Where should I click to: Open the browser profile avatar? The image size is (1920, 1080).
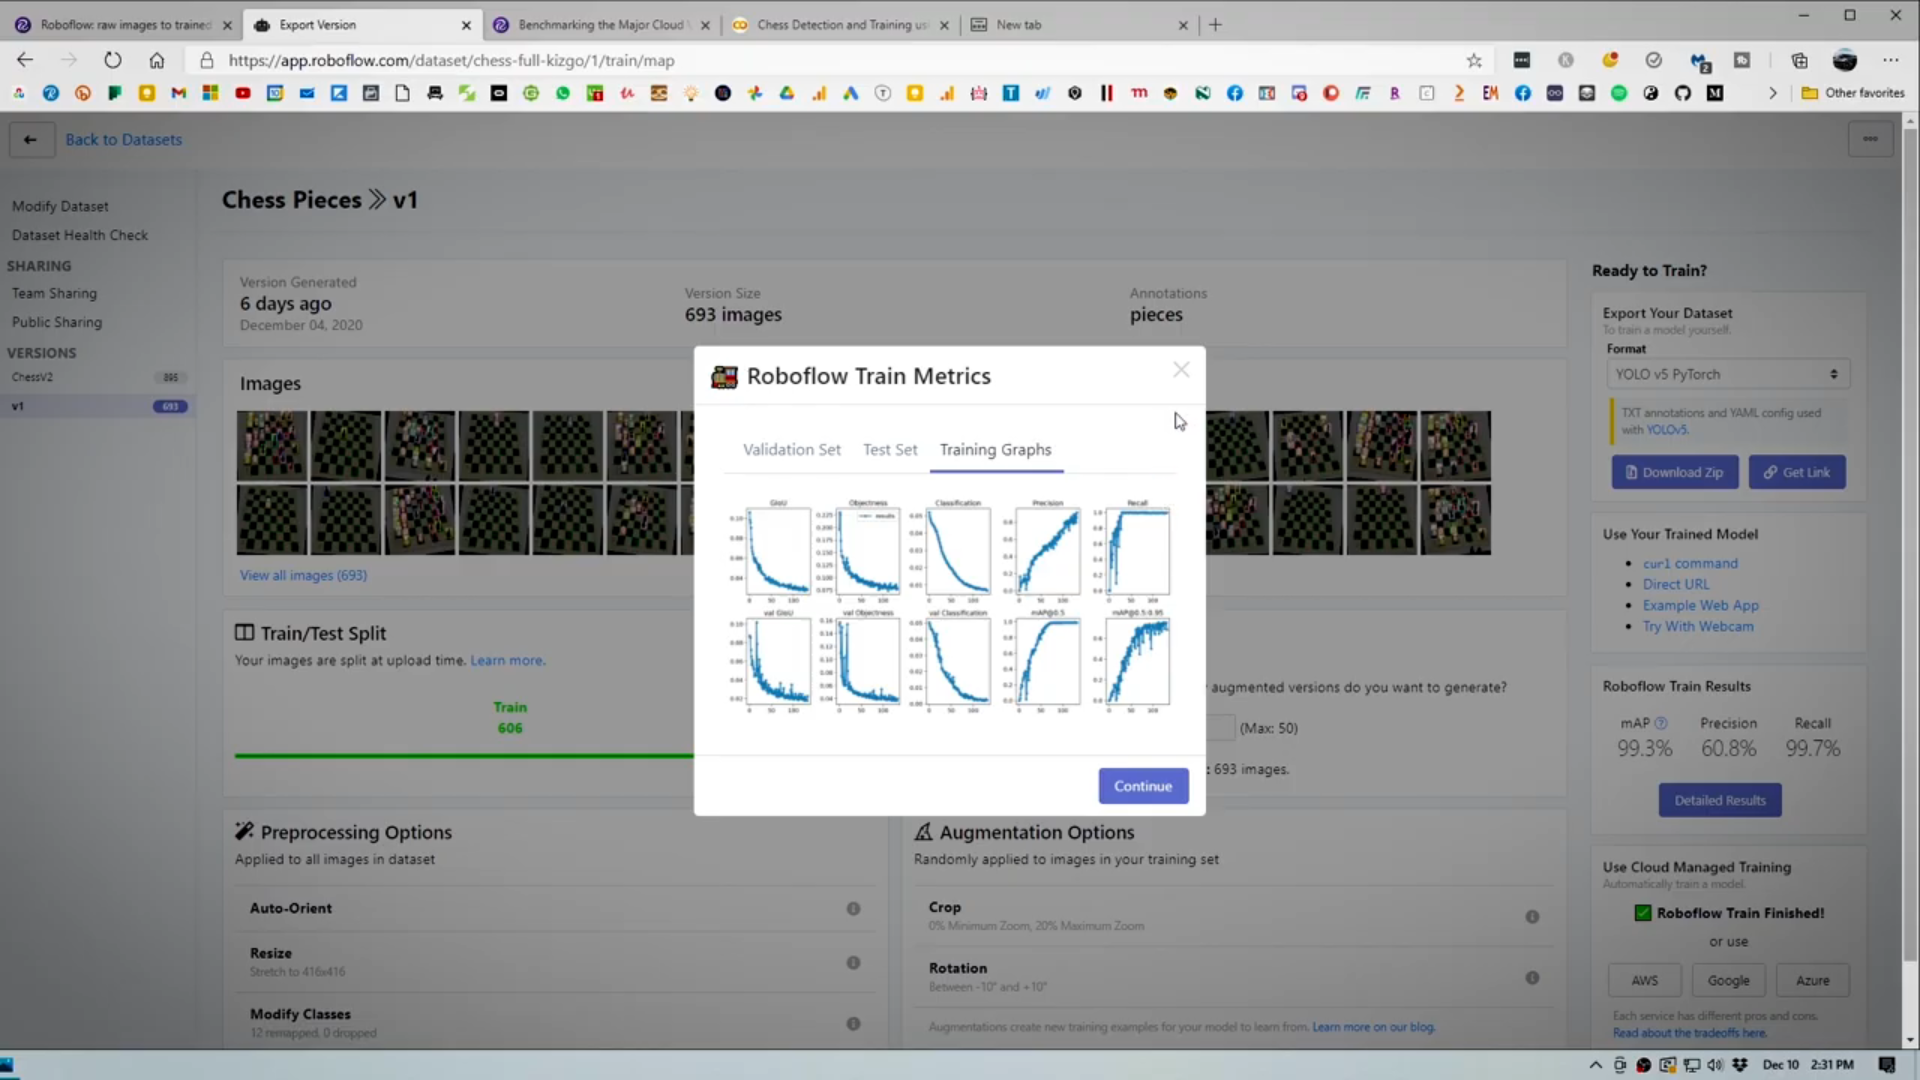coord(1845,60)
